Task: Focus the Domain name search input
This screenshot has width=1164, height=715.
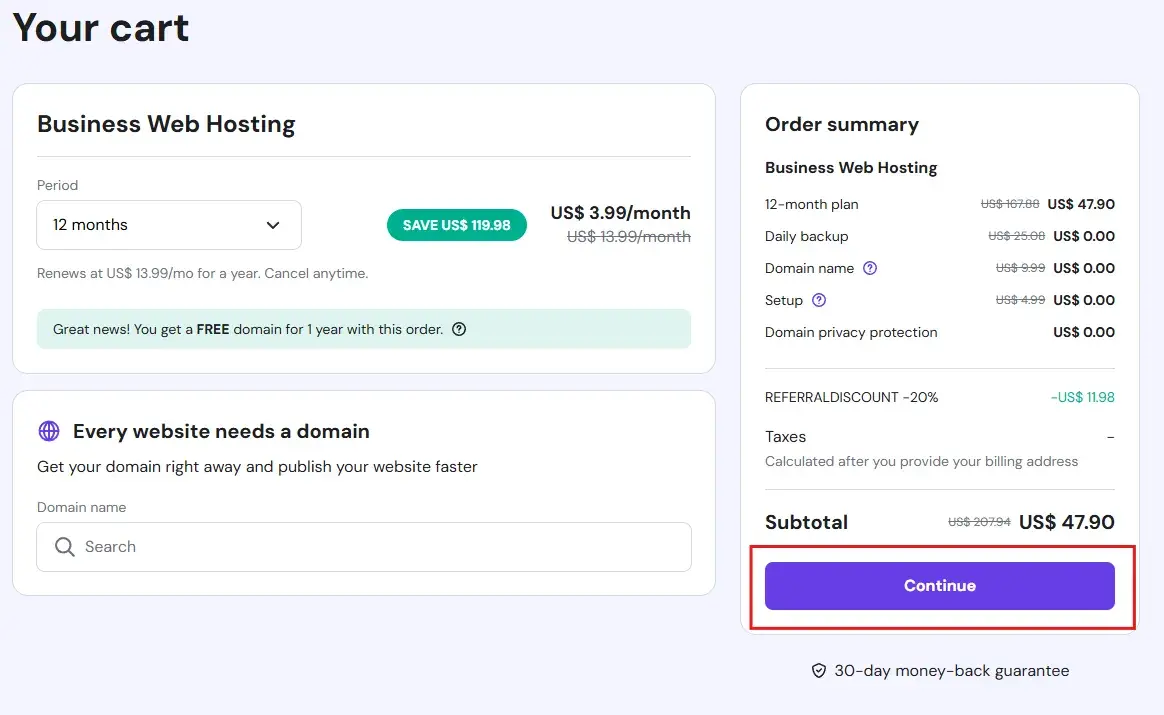Action: coord(380,547)
